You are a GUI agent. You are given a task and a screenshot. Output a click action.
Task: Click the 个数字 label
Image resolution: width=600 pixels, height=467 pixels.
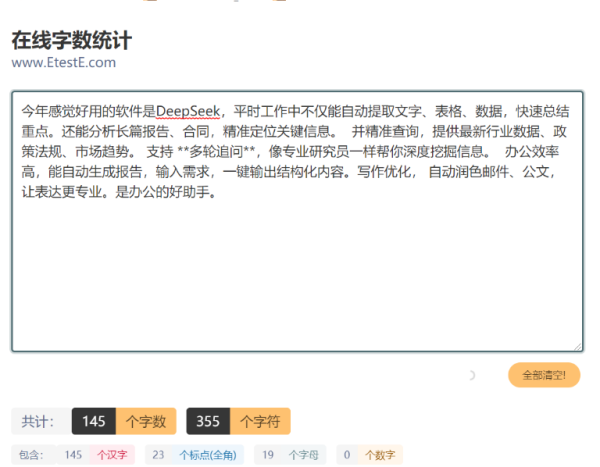(380, 455)
